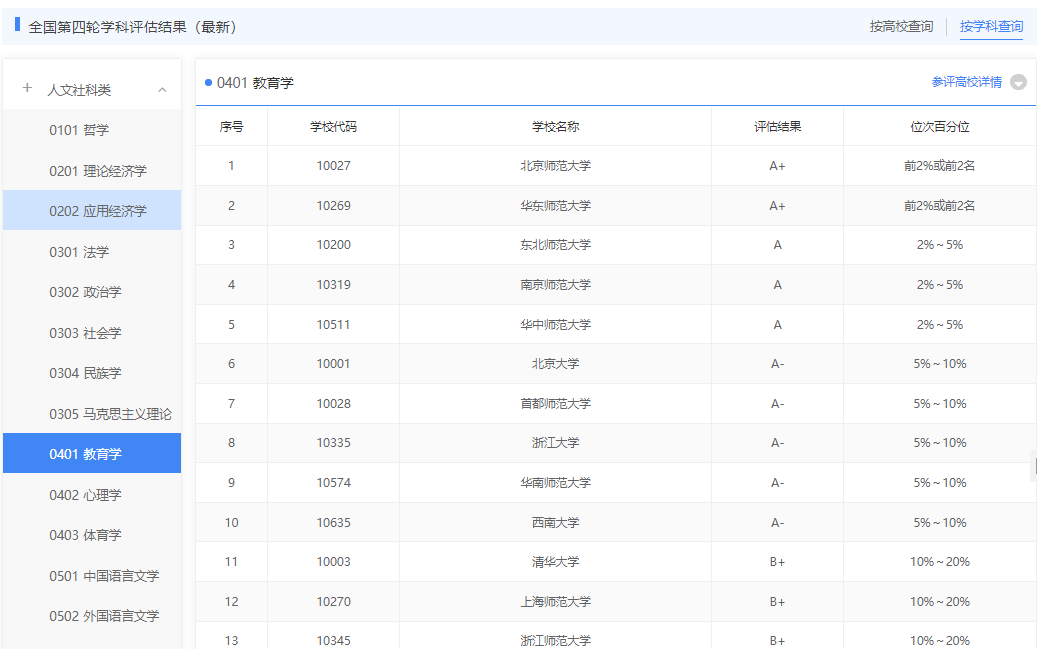The image size is (1037, 649).
Task: Click 北京大学 school name
Action: [x=556, y=364]
